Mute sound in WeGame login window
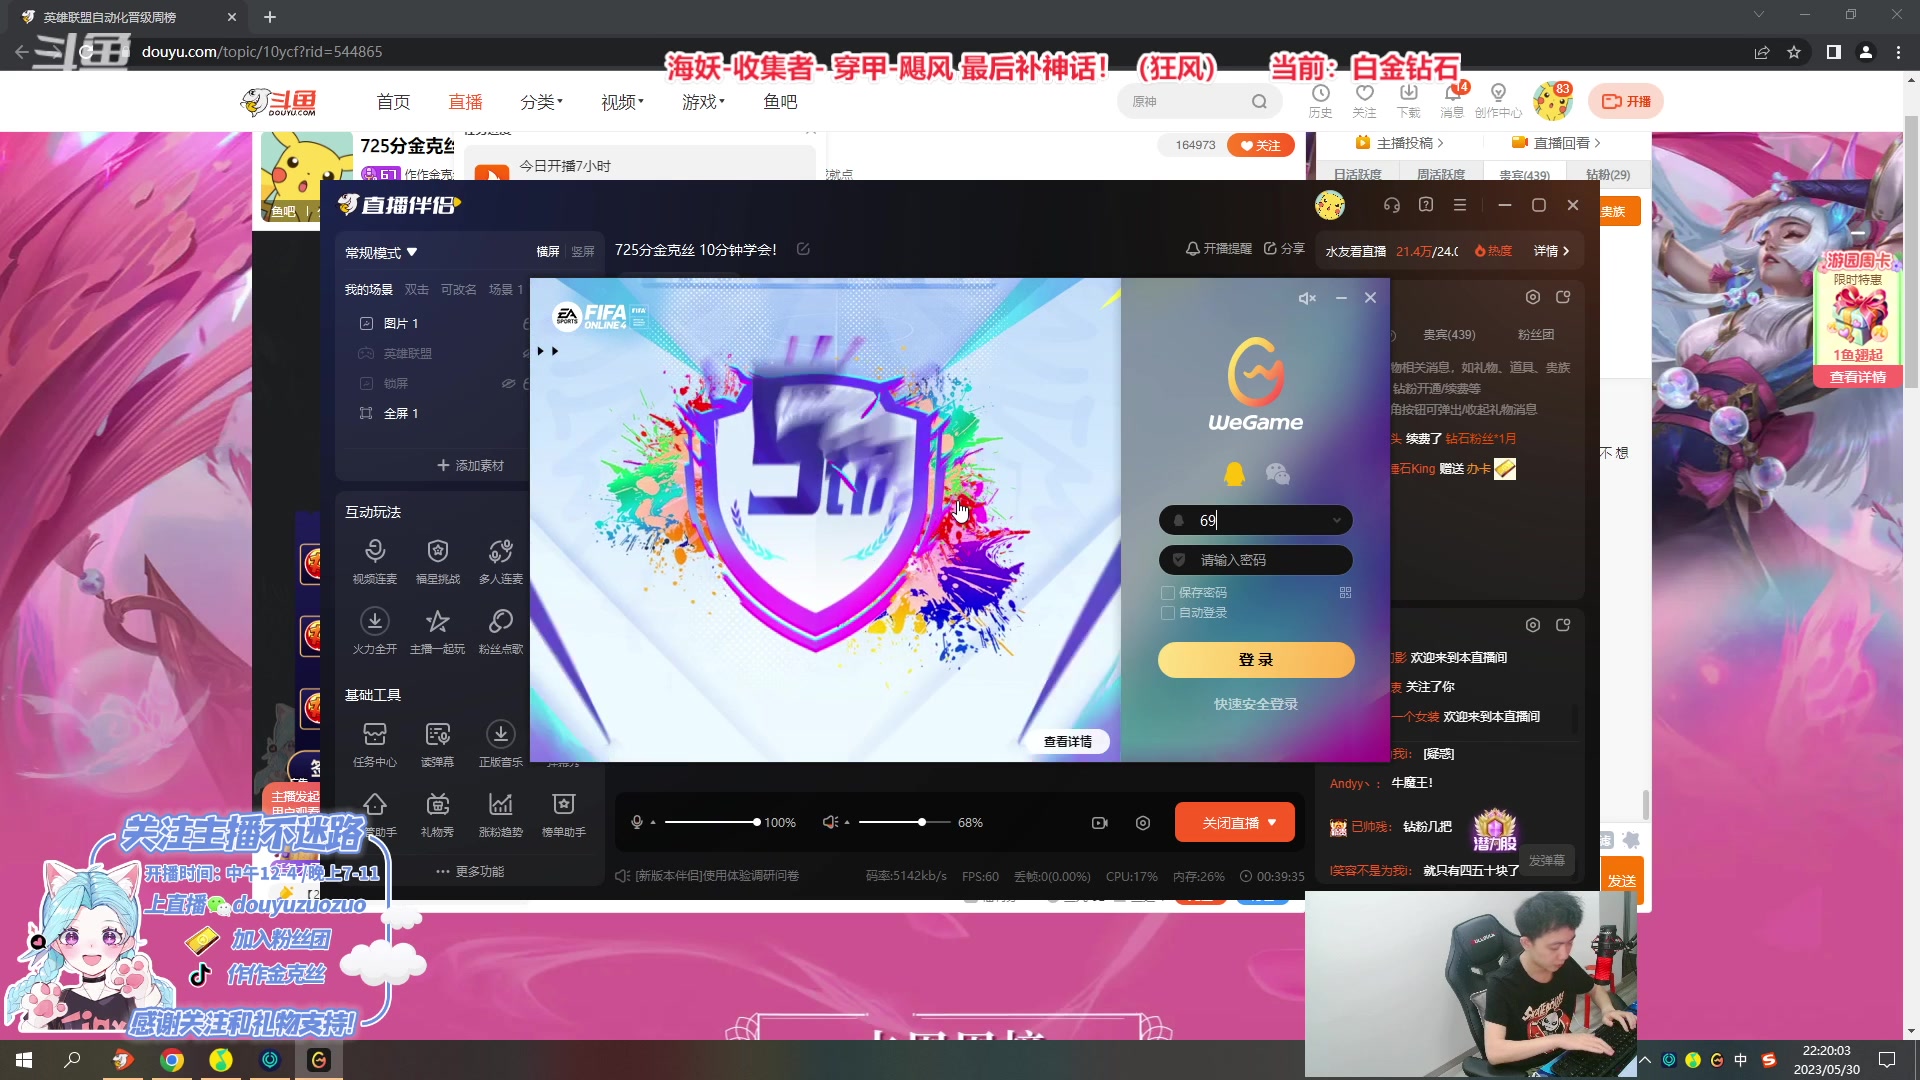The image size is (1920, 1080). point(1307,298)
